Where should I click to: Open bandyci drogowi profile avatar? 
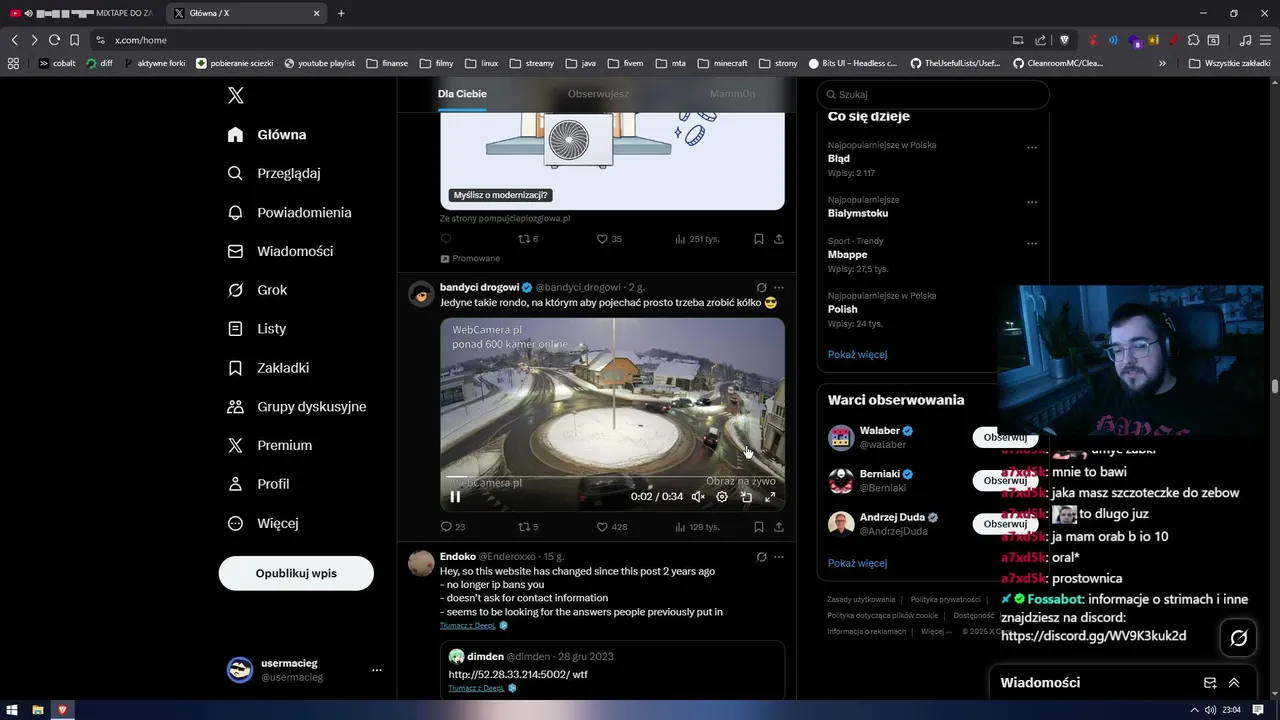[421, 294]
